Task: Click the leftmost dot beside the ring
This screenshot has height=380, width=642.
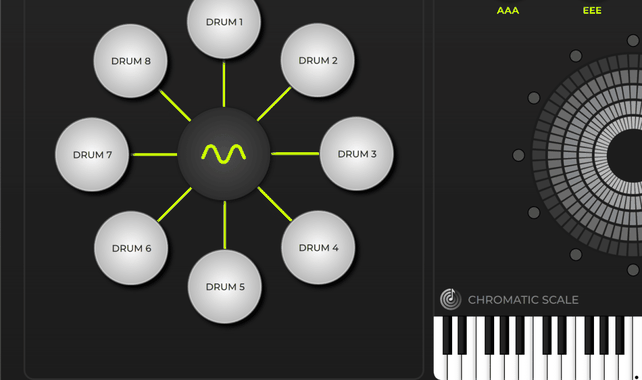Action: (518, 155)
